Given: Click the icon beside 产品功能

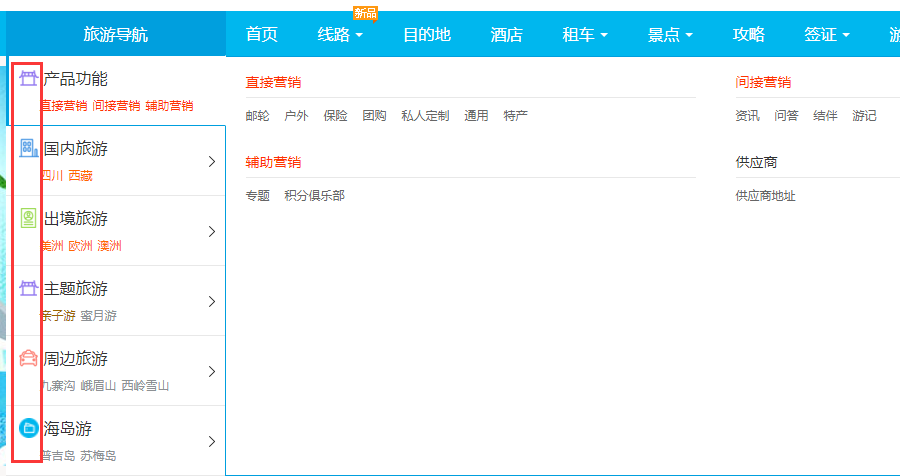Looking at the screenshot, I should 29,79.
